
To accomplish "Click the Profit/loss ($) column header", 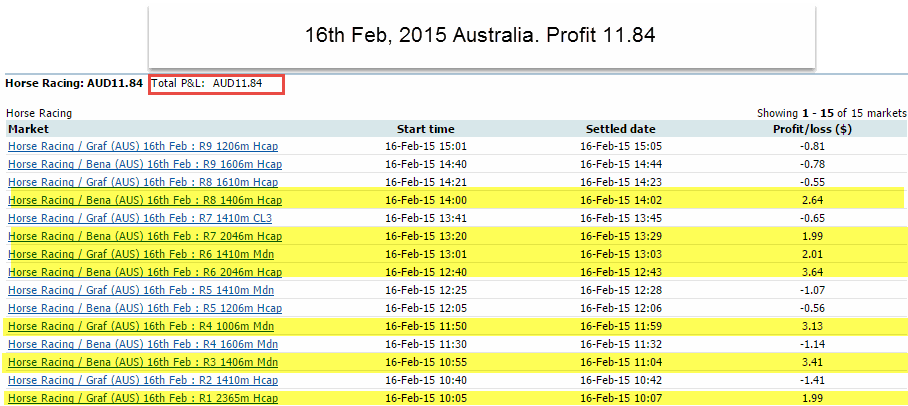I will click(x=812, y=129).
